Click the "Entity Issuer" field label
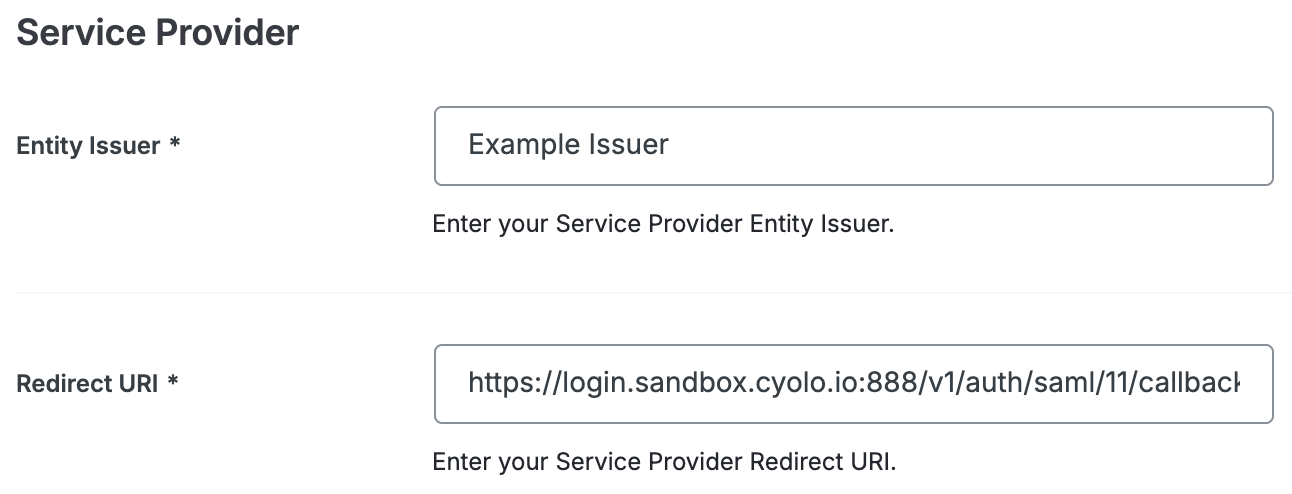Screen dimensions: 1292x494 coord(88,146)
